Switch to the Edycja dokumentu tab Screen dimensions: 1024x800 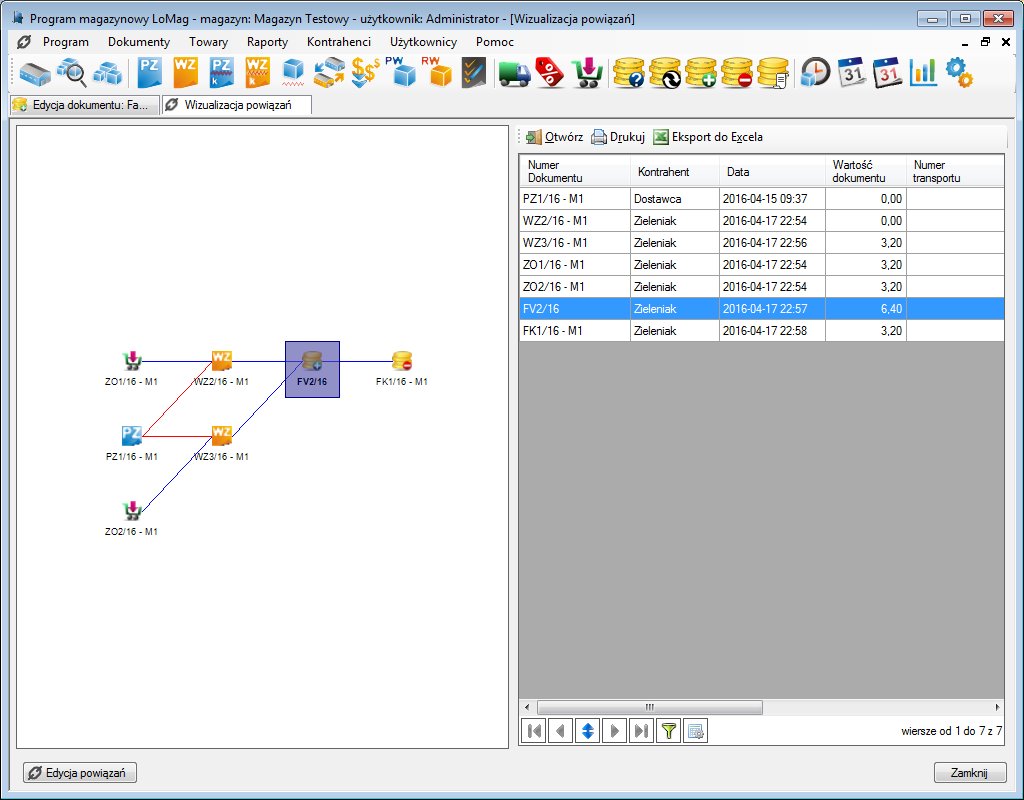(x=84, y=105)
